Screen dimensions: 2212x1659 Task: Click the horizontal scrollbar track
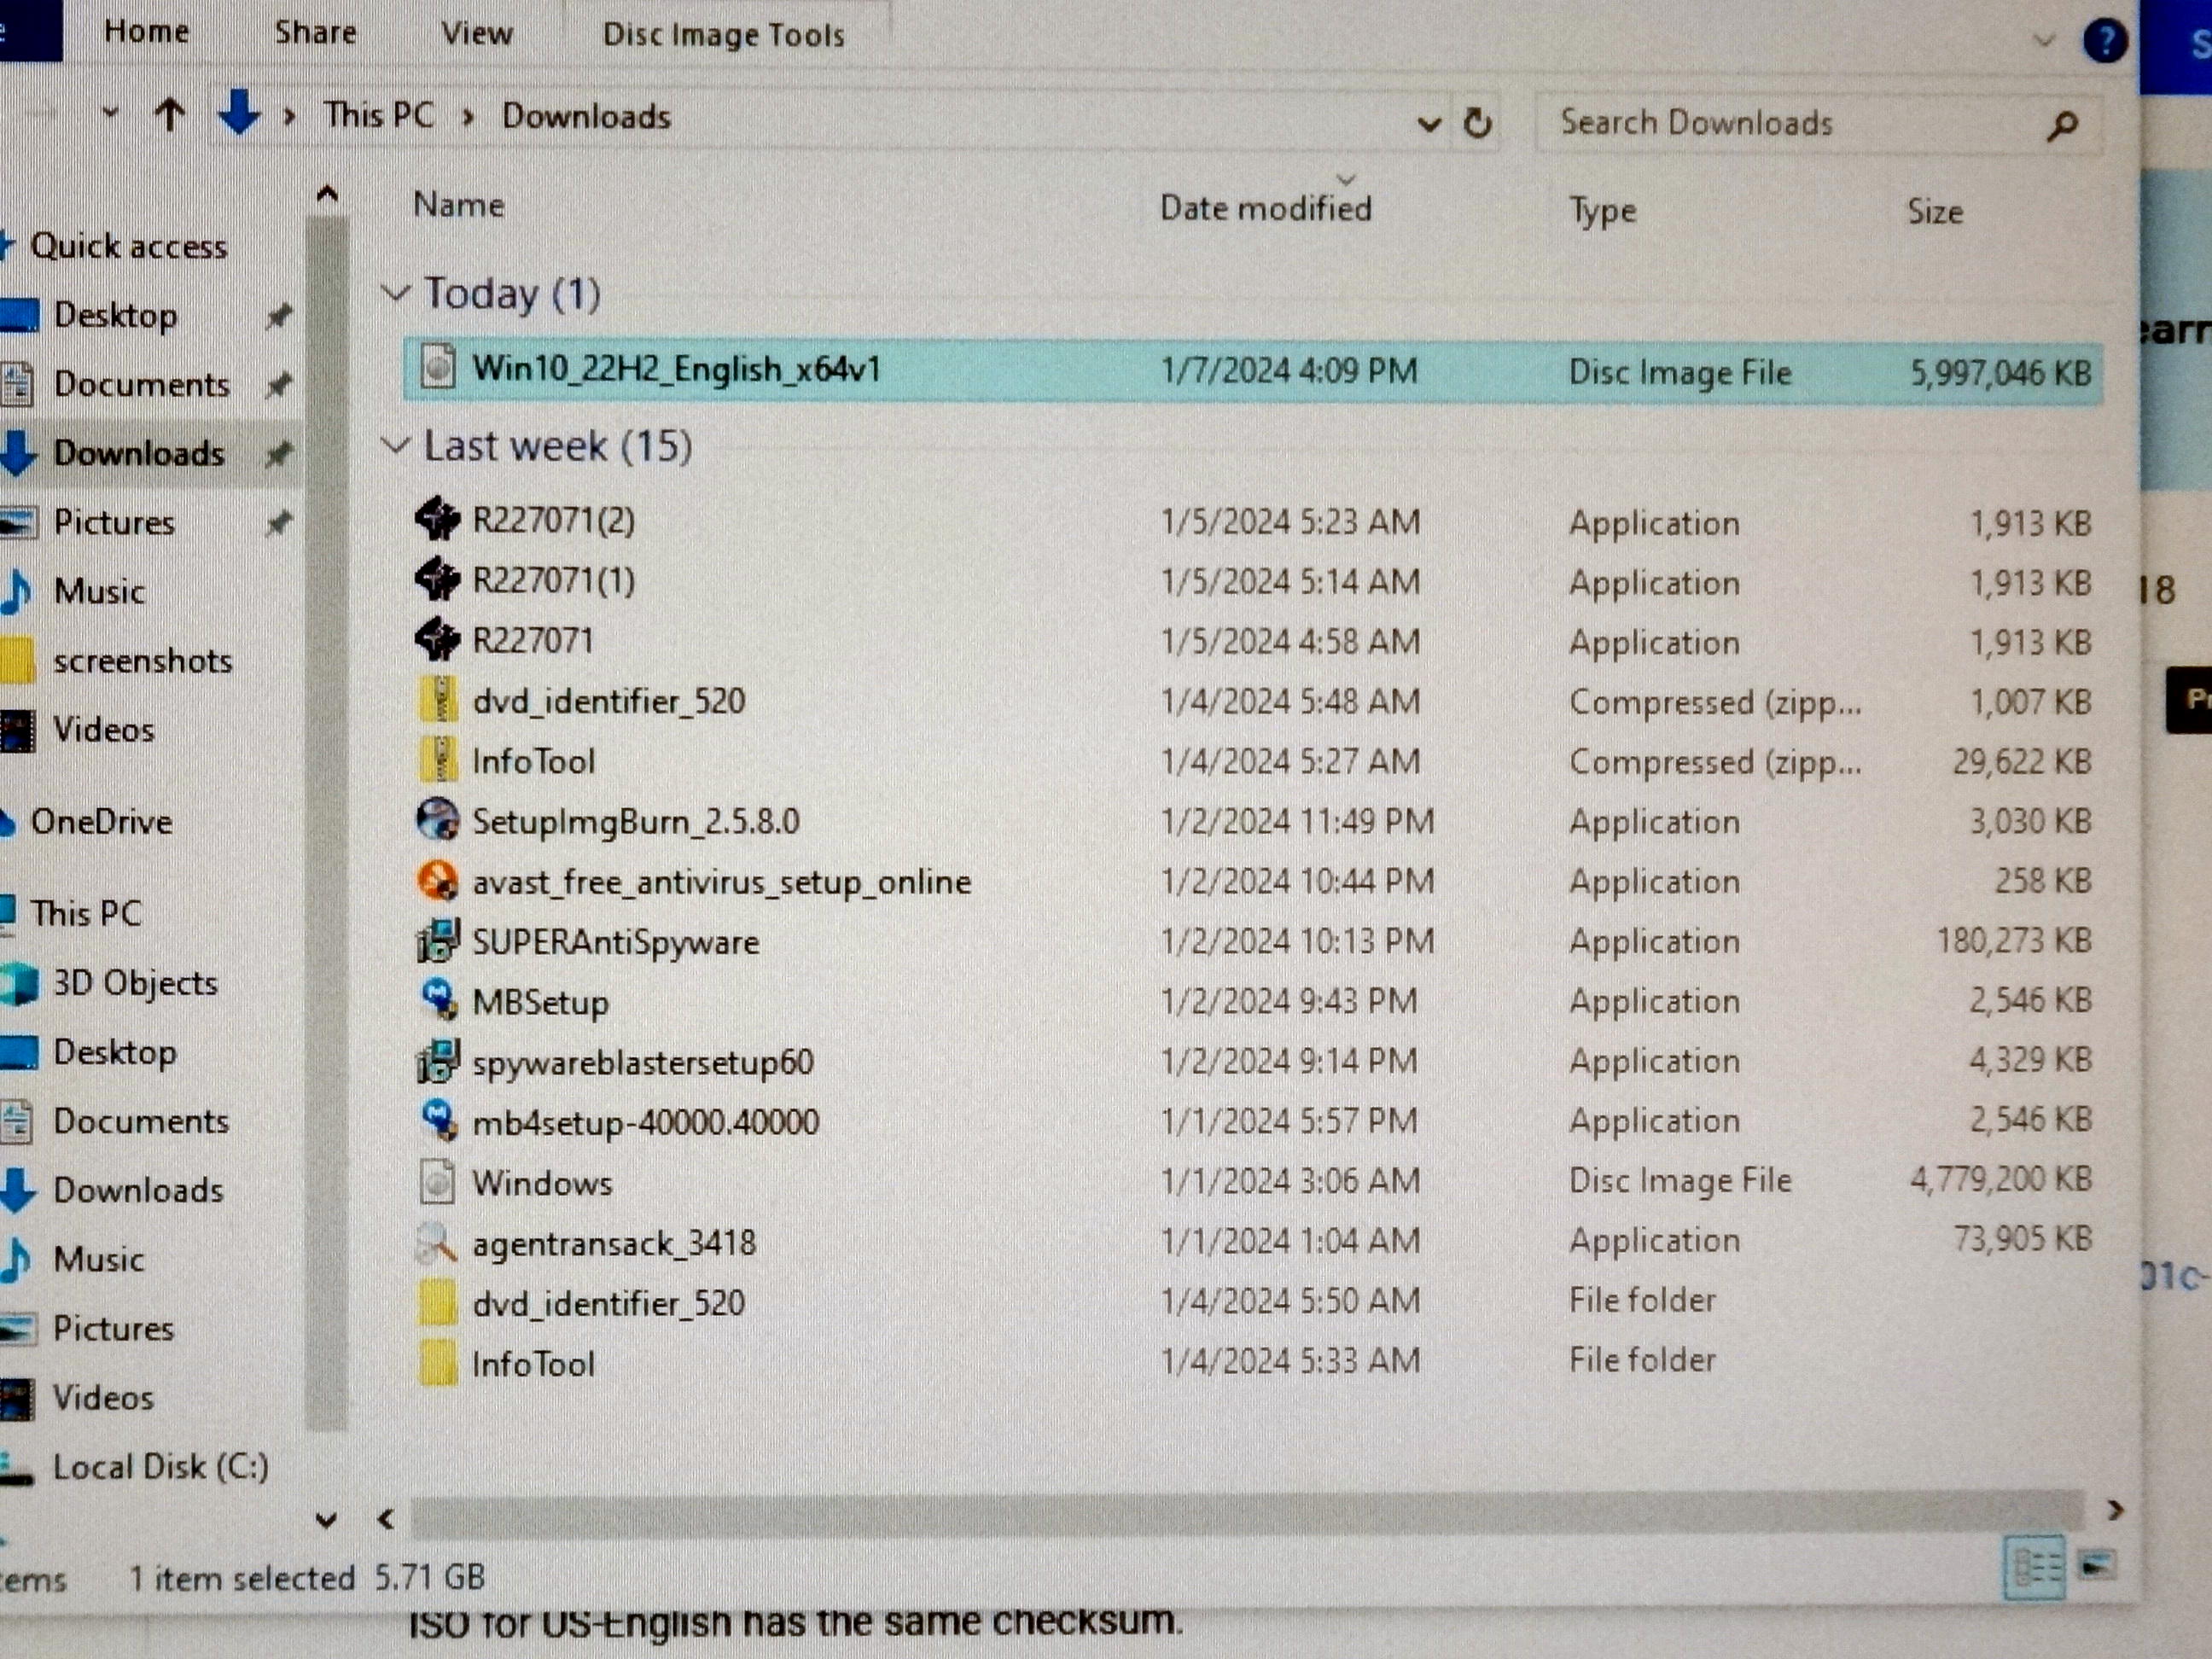point(1247,1515)
